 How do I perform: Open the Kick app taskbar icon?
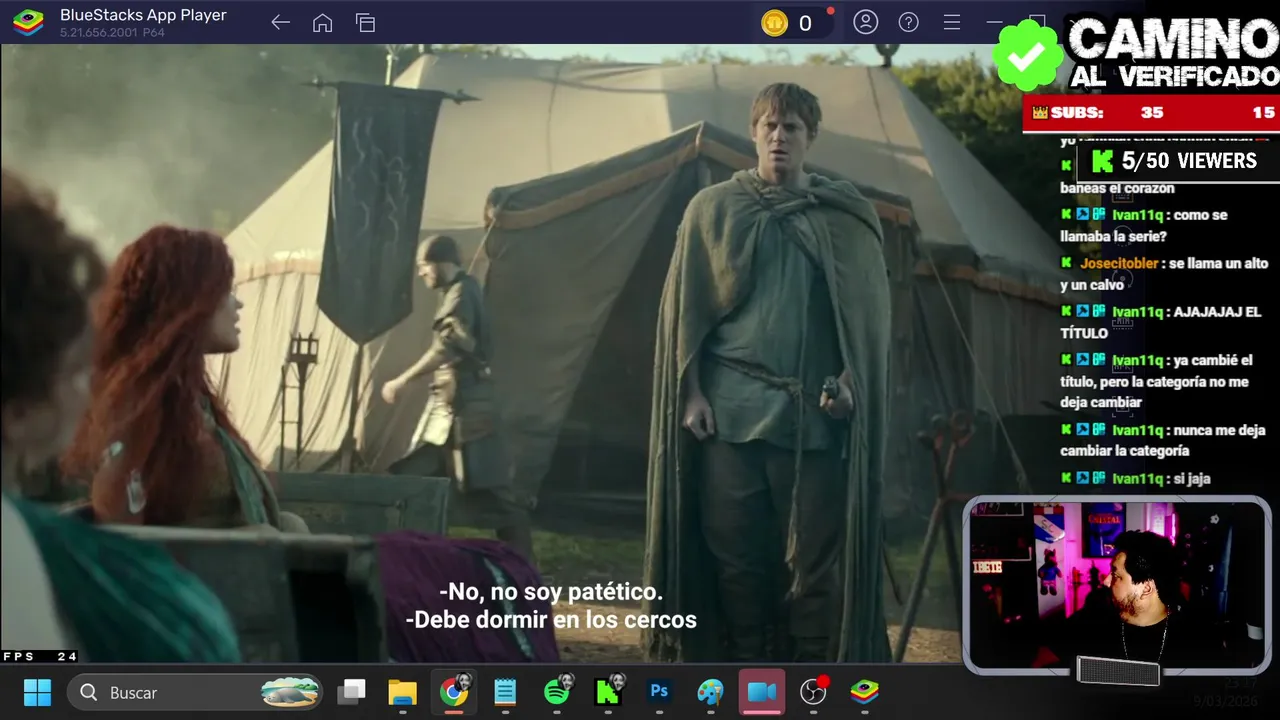pyautogui.click(x=608, y=692)
